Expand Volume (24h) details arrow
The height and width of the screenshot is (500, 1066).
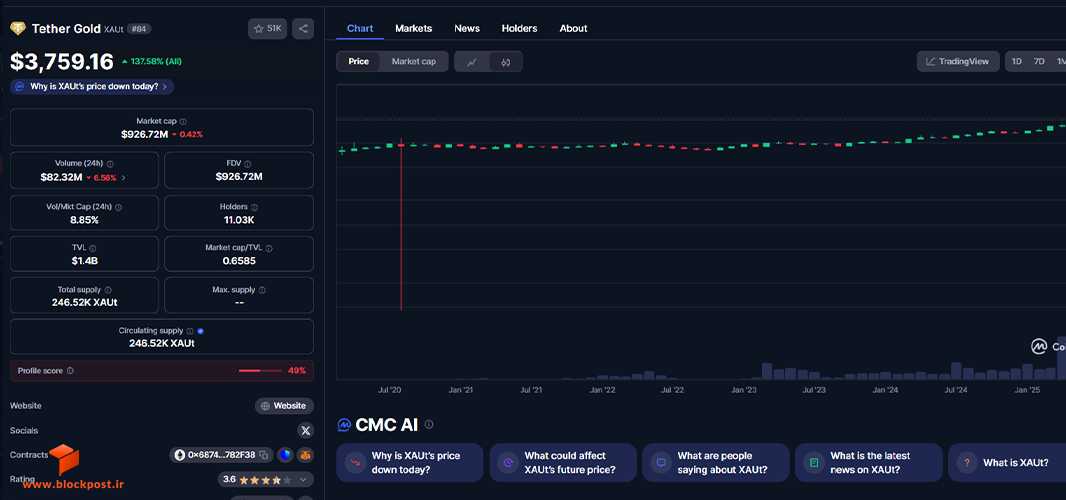click(123, 178)
